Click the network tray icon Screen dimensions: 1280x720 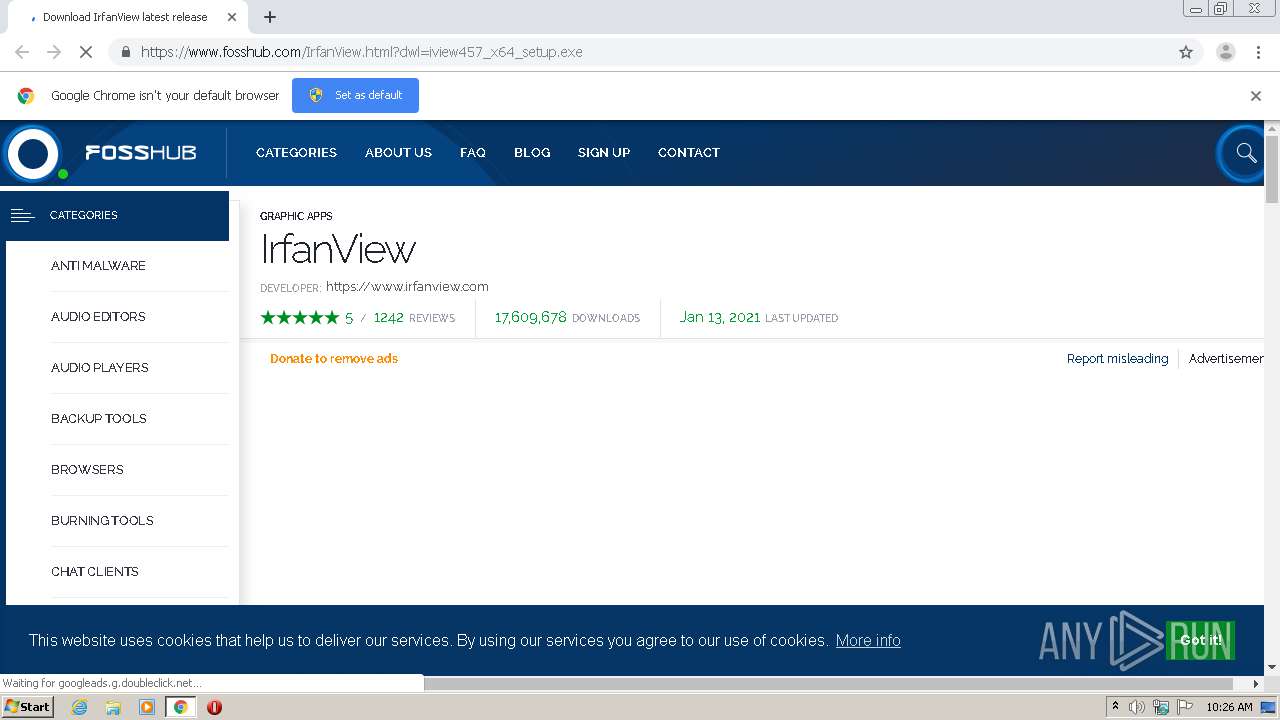(x=1161, y=707)
